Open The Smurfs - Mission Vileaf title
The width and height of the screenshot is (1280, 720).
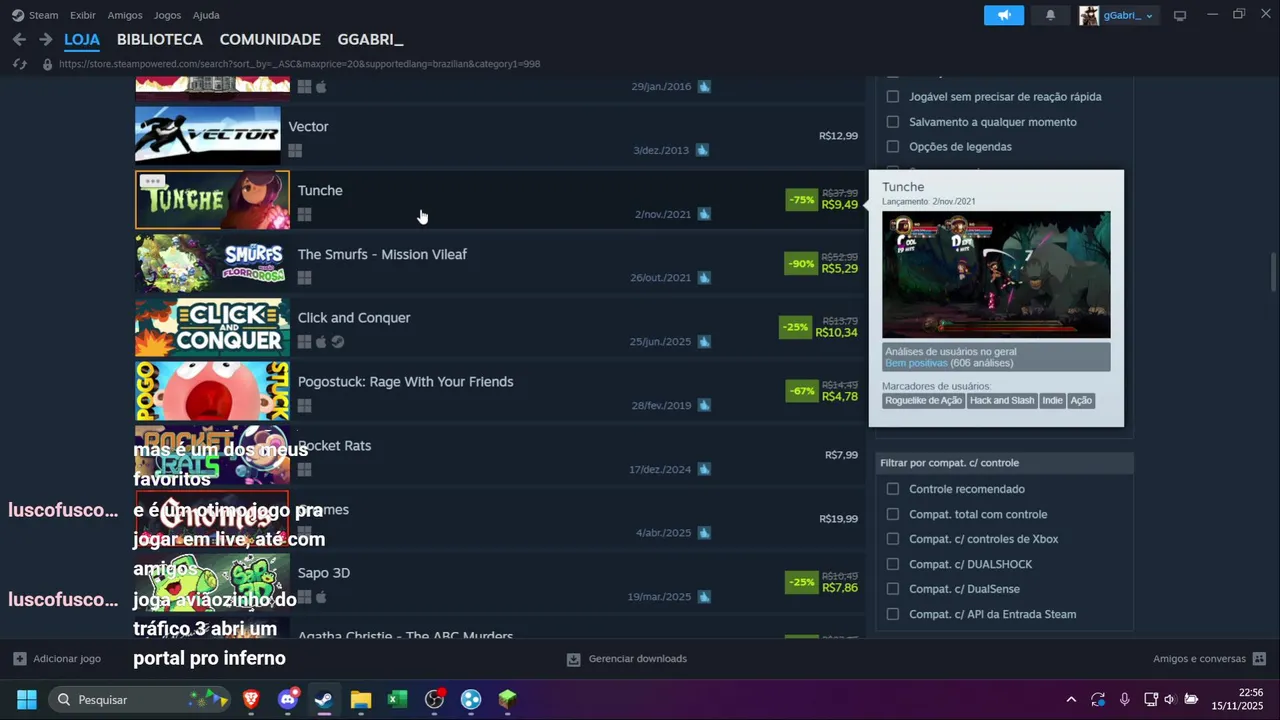(x=382, y=254)
